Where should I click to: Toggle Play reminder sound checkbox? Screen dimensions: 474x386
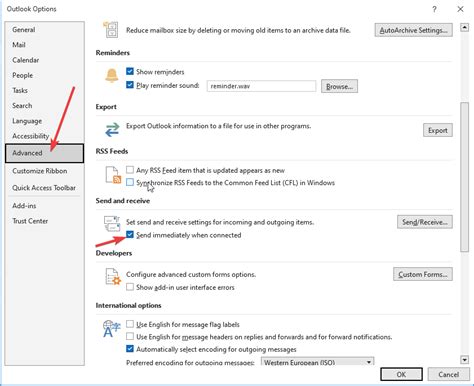[130, 85]
